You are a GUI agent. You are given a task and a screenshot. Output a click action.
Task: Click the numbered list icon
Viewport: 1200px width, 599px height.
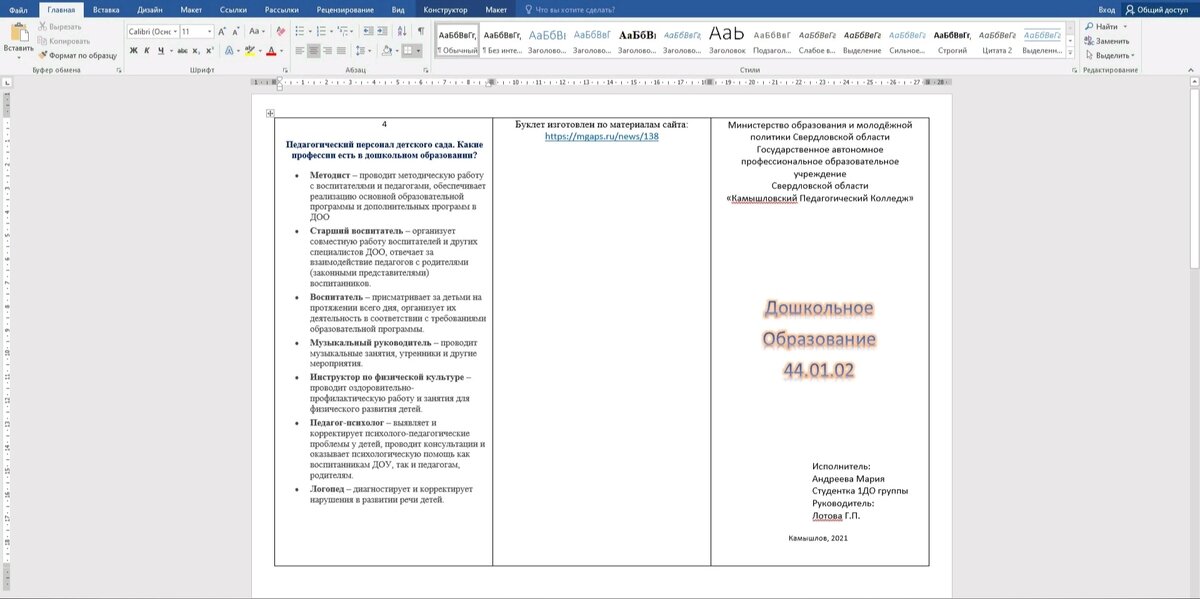[321, 32]
